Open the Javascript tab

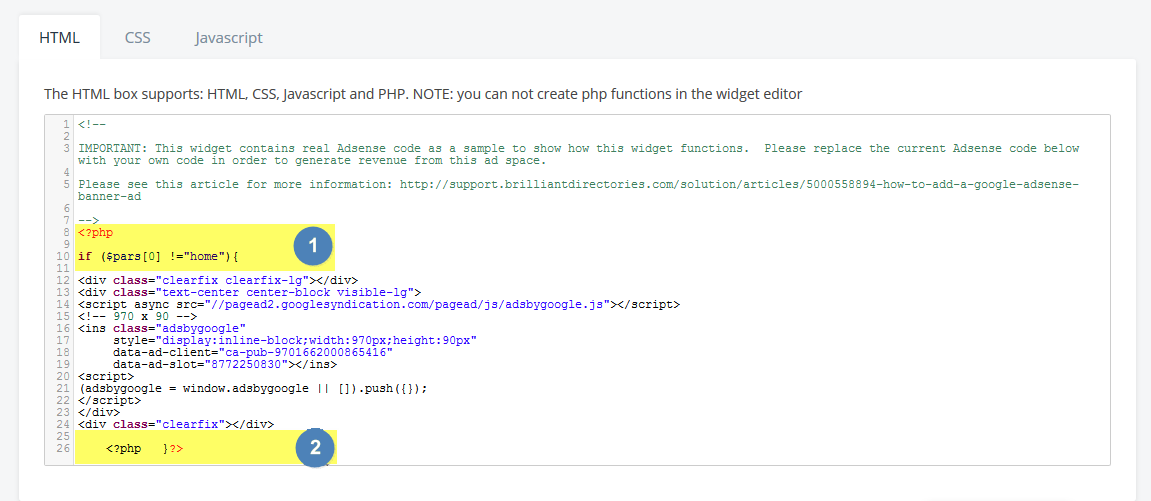229,37
